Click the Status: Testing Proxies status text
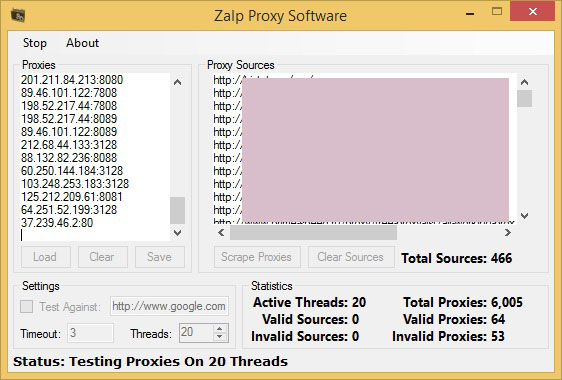 pyautogui.click(x=151, y=361)
